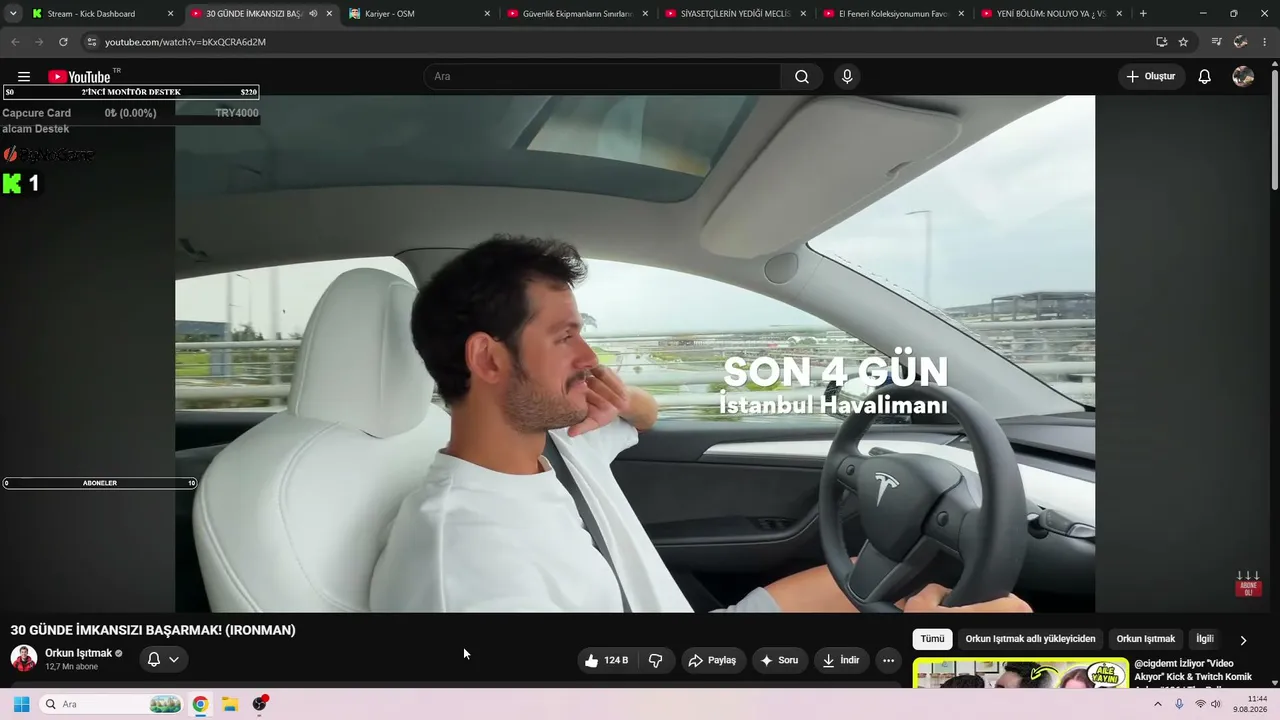Select the İlgili filter chip
This screenshot has width=1280, height=720.
1205,639
